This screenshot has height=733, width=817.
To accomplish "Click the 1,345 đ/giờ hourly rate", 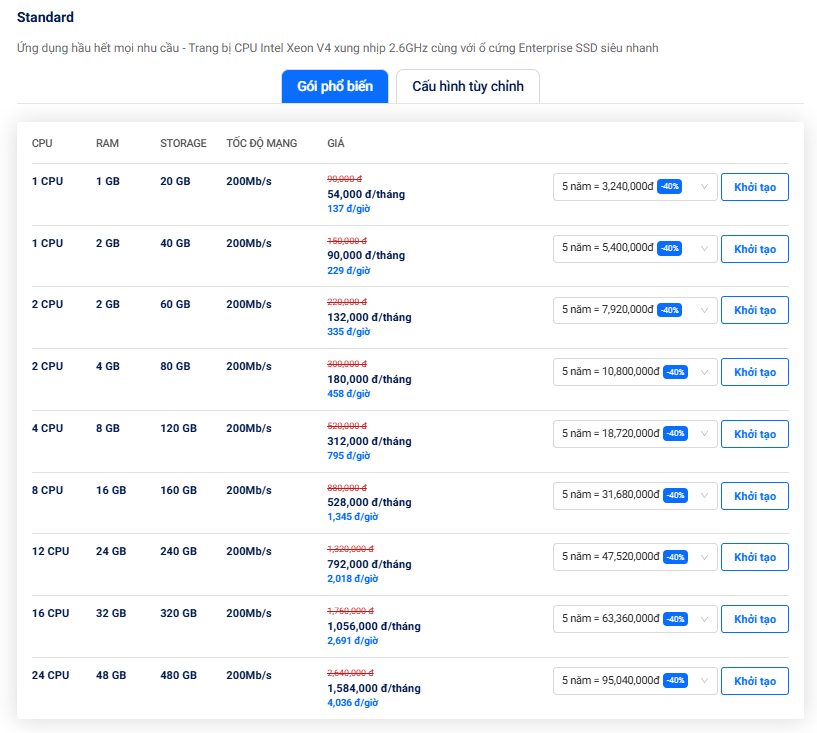I will pos(353,517).
